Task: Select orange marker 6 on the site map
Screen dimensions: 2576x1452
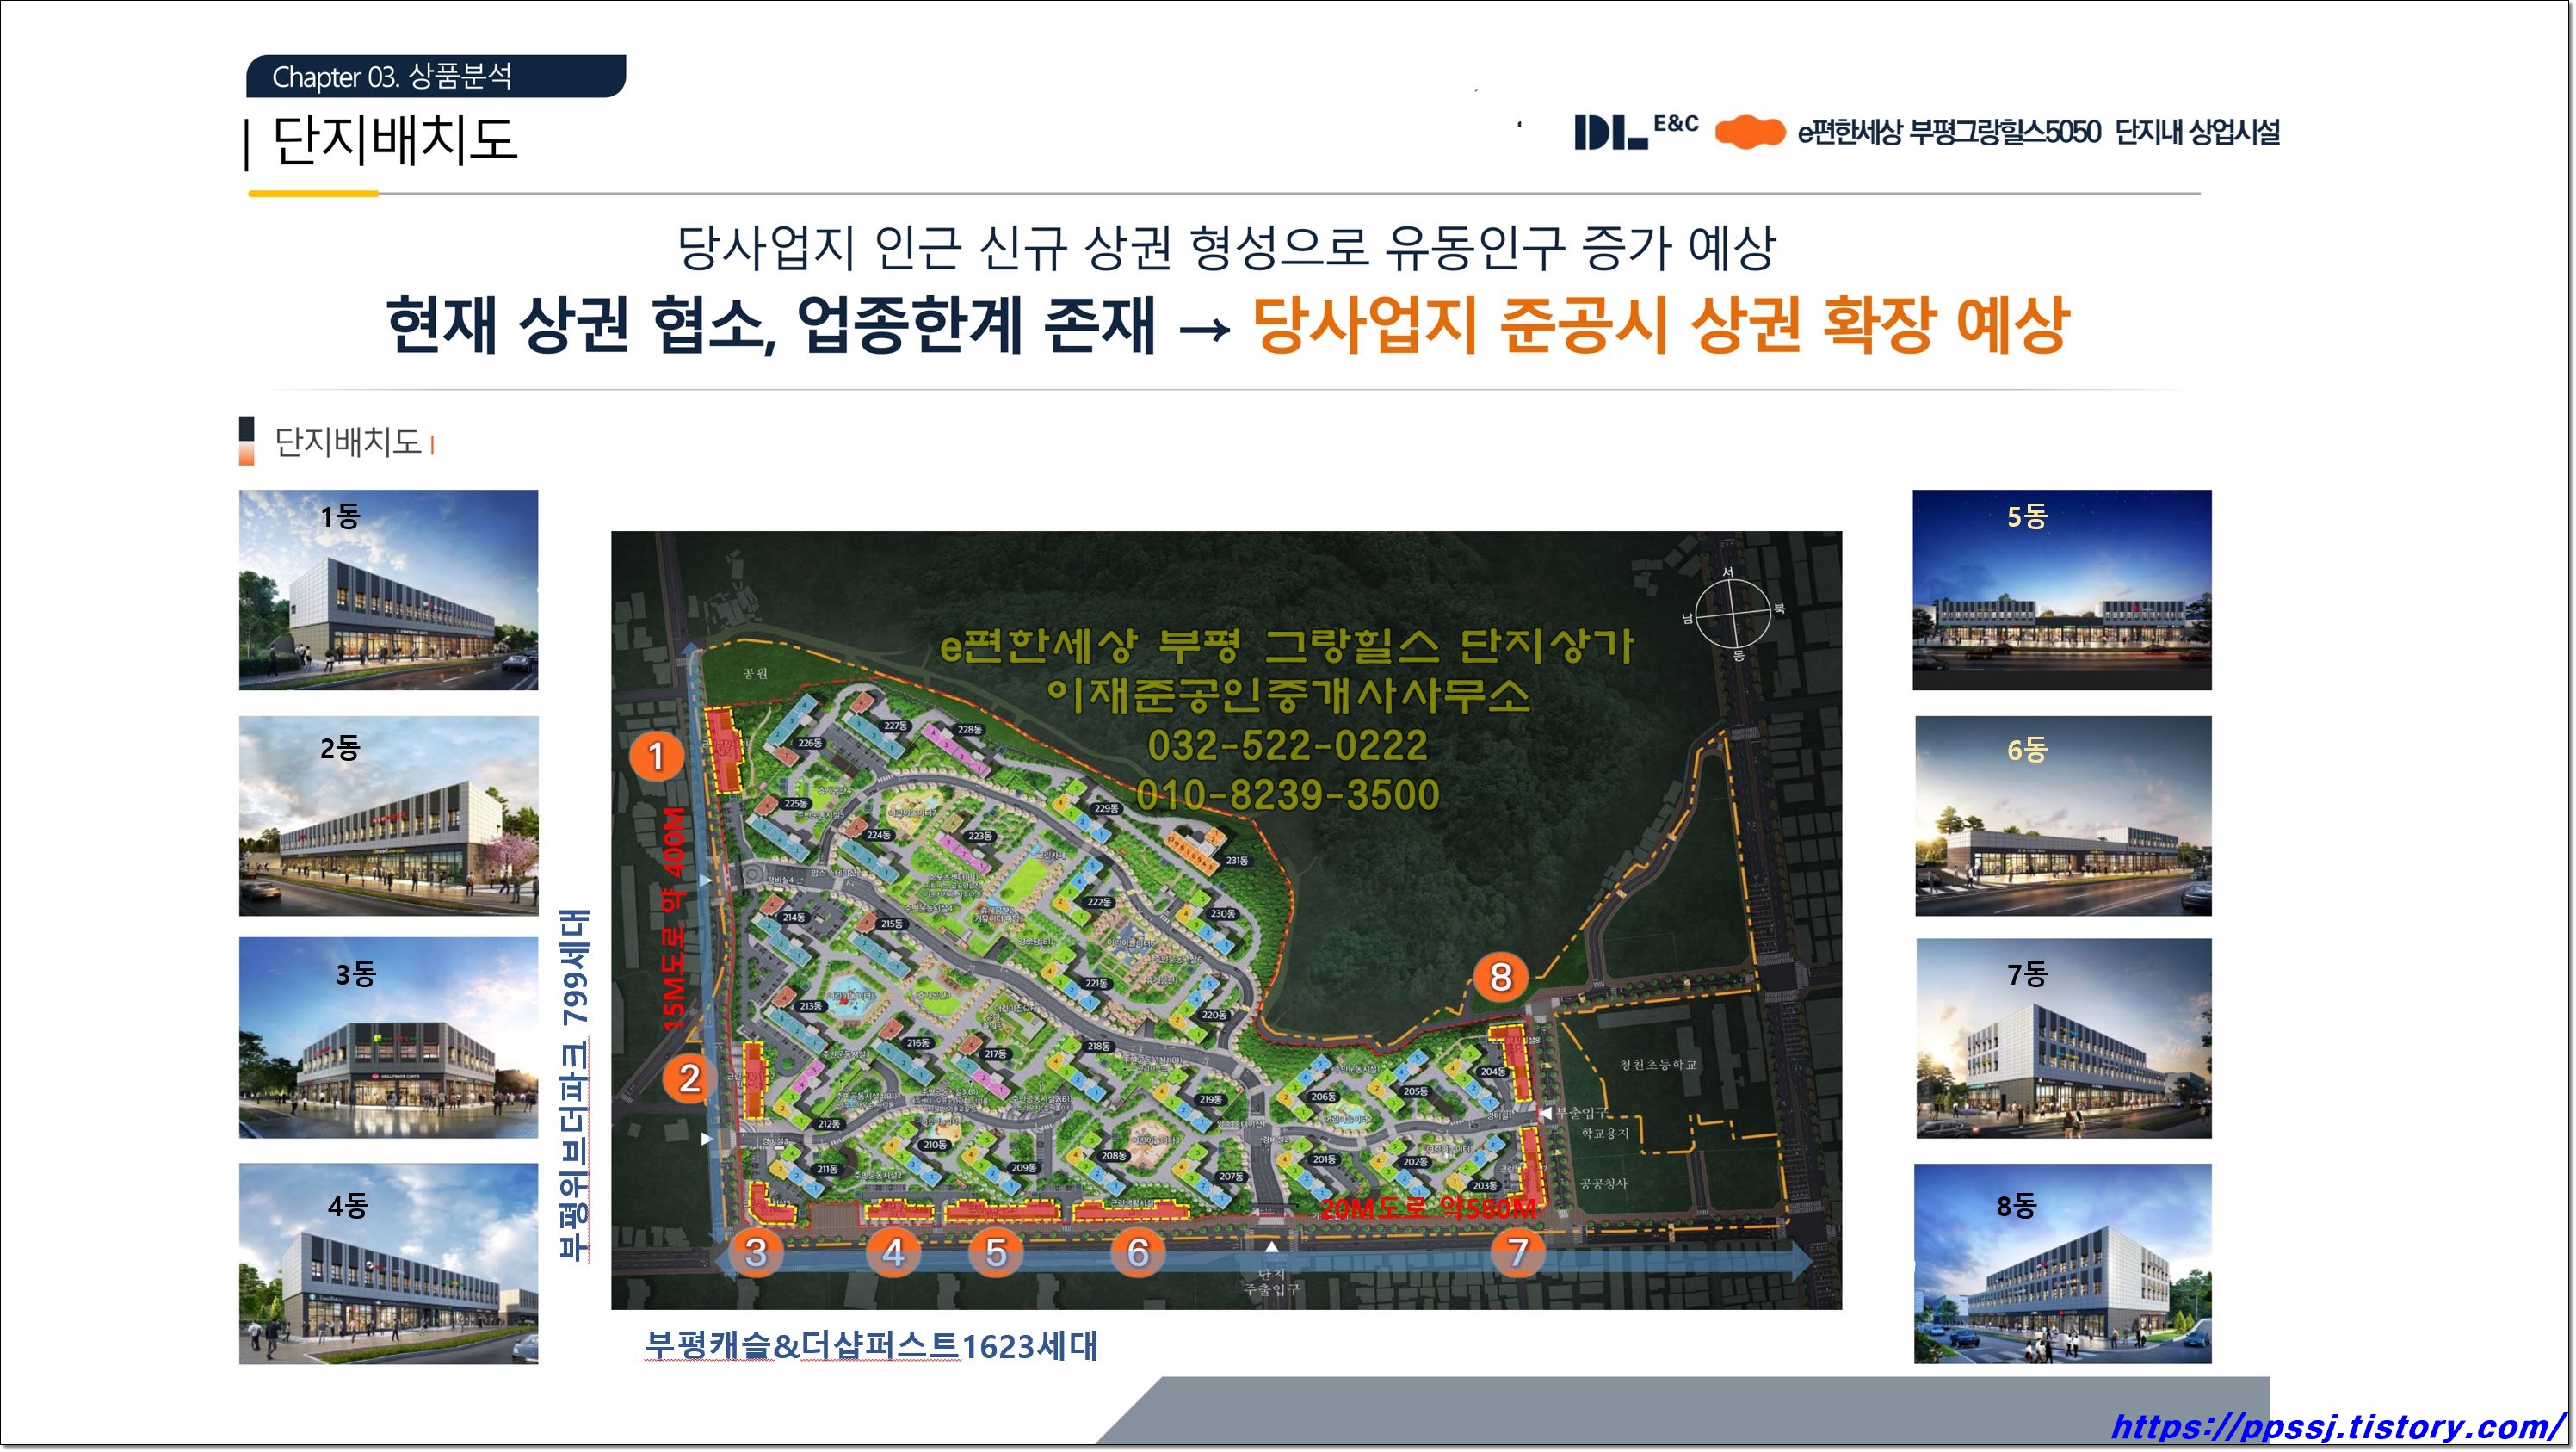Action: tap(1138, 1252)
